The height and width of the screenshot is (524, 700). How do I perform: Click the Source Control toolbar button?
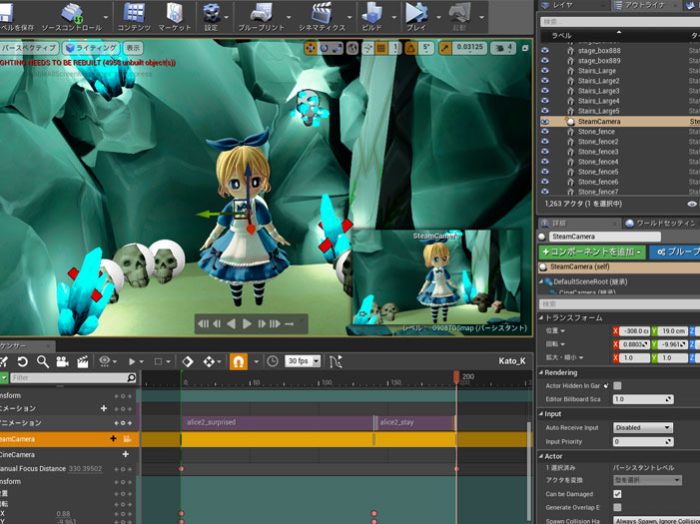click(x=71, y=17)
